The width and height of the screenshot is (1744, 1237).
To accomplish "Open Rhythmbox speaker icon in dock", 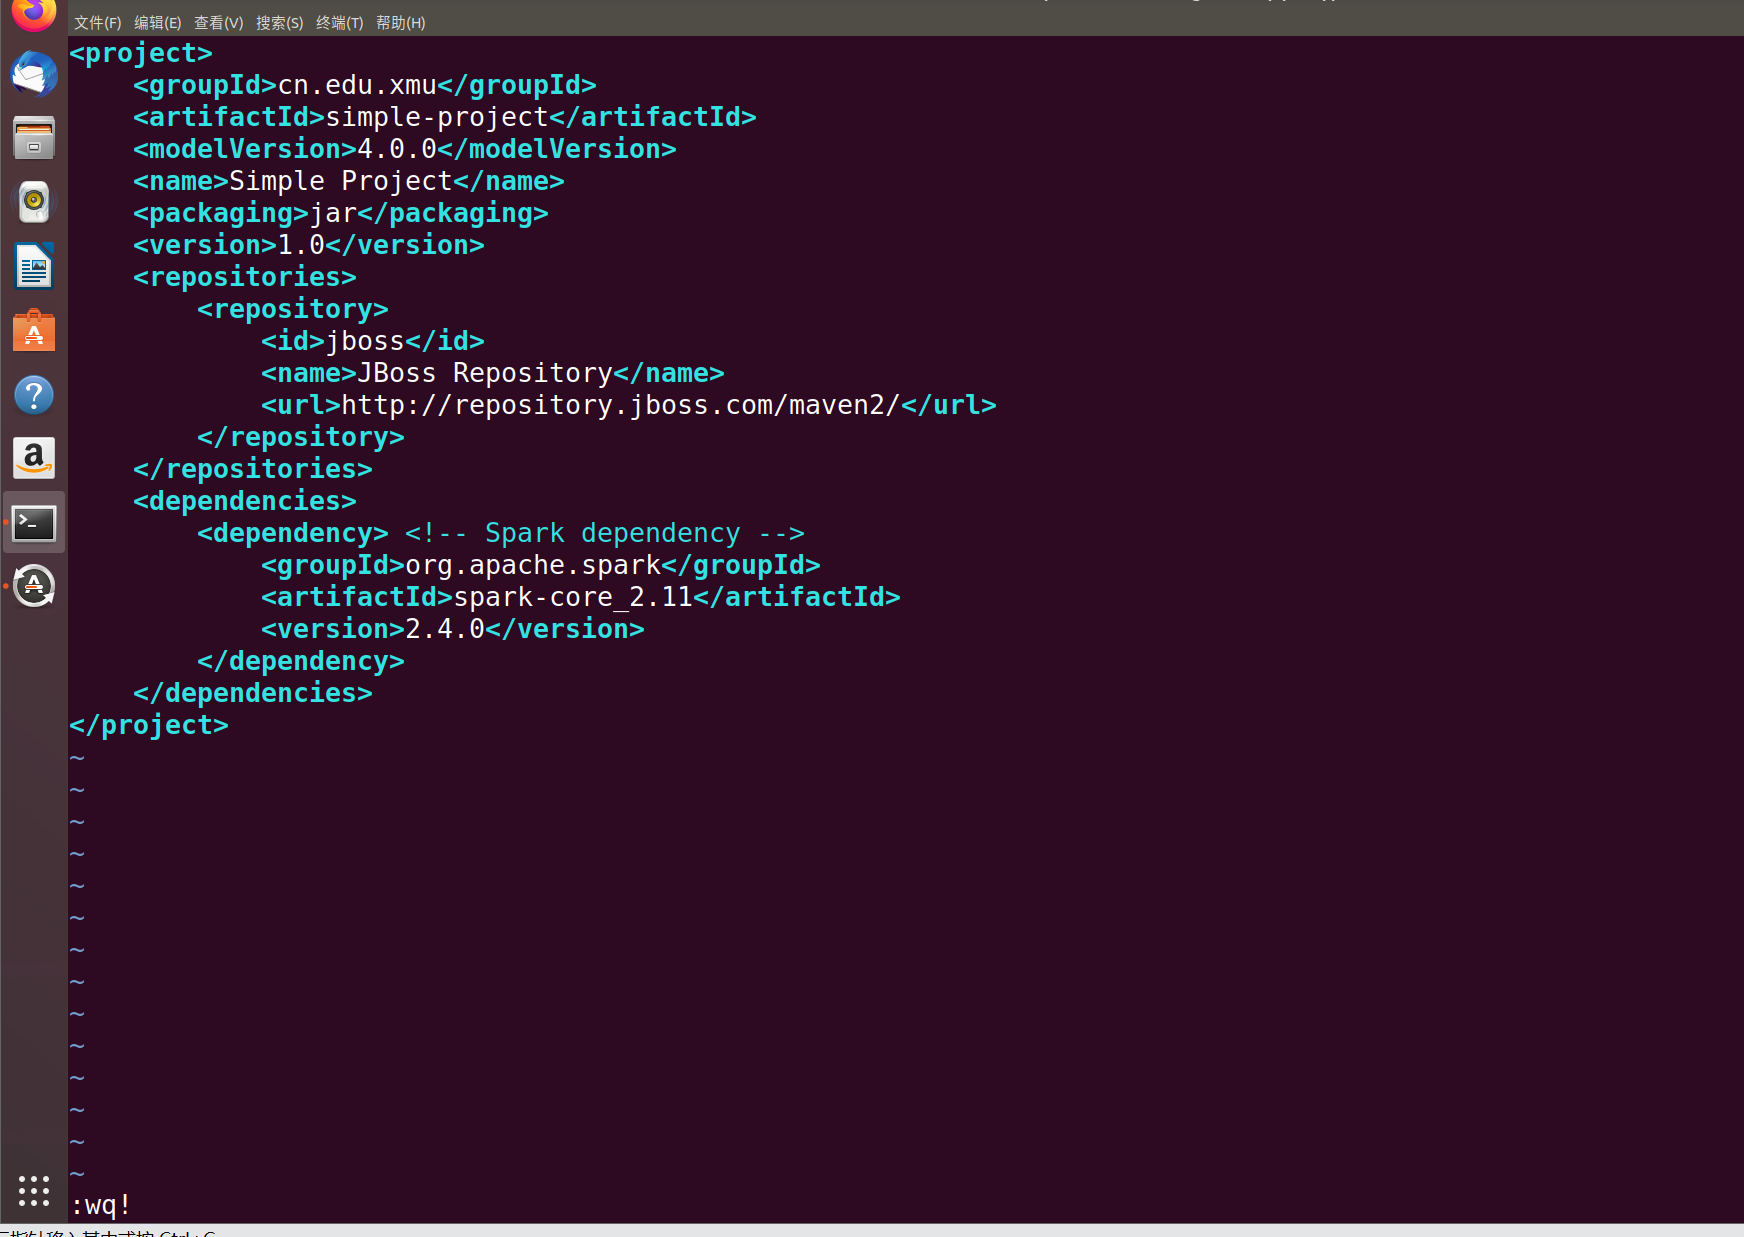I will point(34,202).
